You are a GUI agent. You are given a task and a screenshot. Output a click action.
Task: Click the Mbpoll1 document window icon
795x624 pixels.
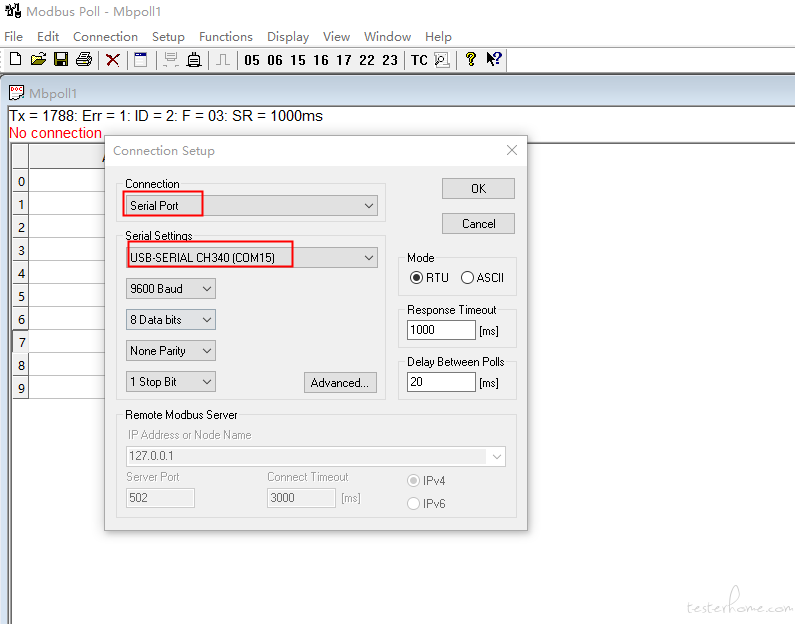pyautogui.click(x=17, y=93)
